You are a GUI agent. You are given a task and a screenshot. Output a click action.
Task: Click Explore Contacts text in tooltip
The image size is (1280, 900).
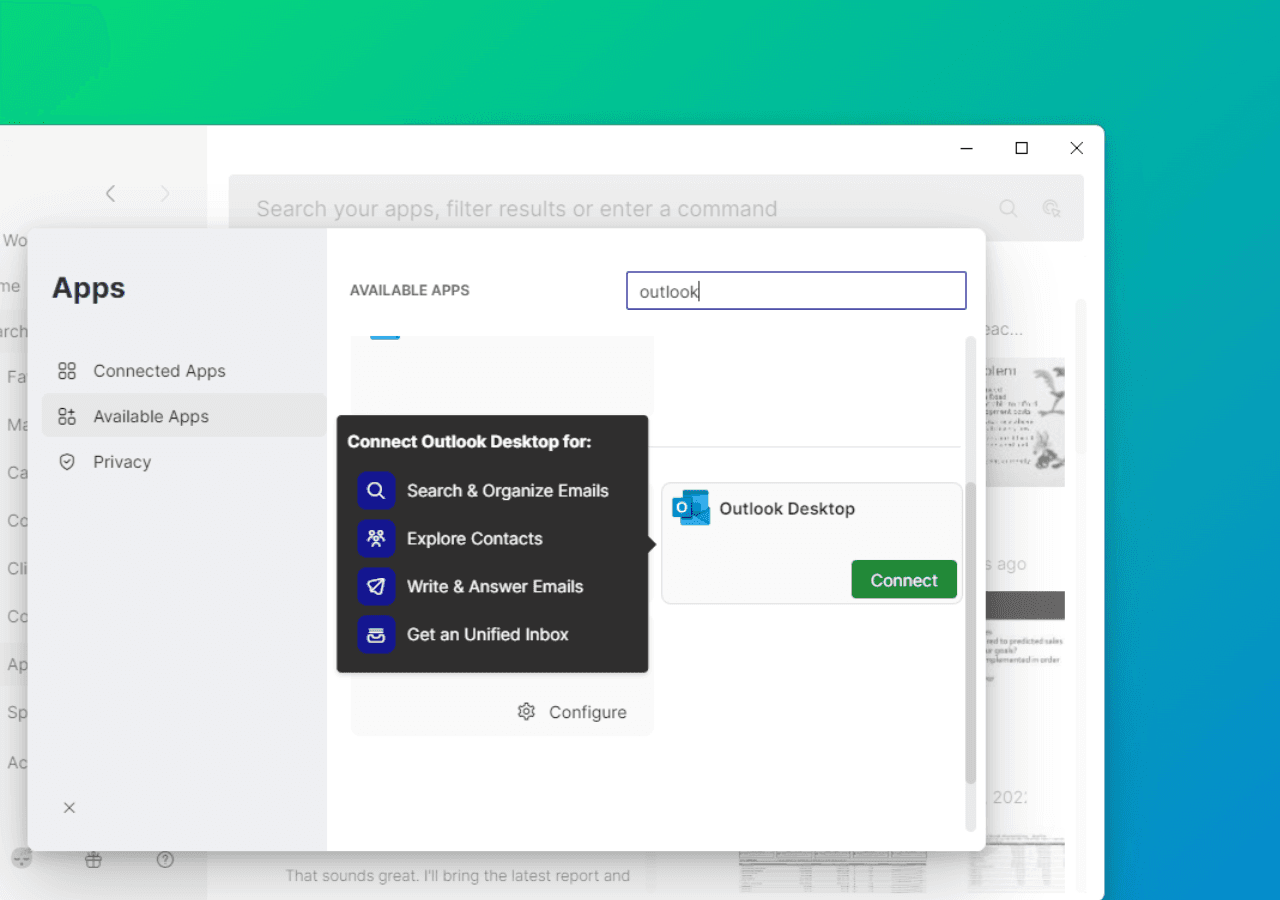point(475,538)
